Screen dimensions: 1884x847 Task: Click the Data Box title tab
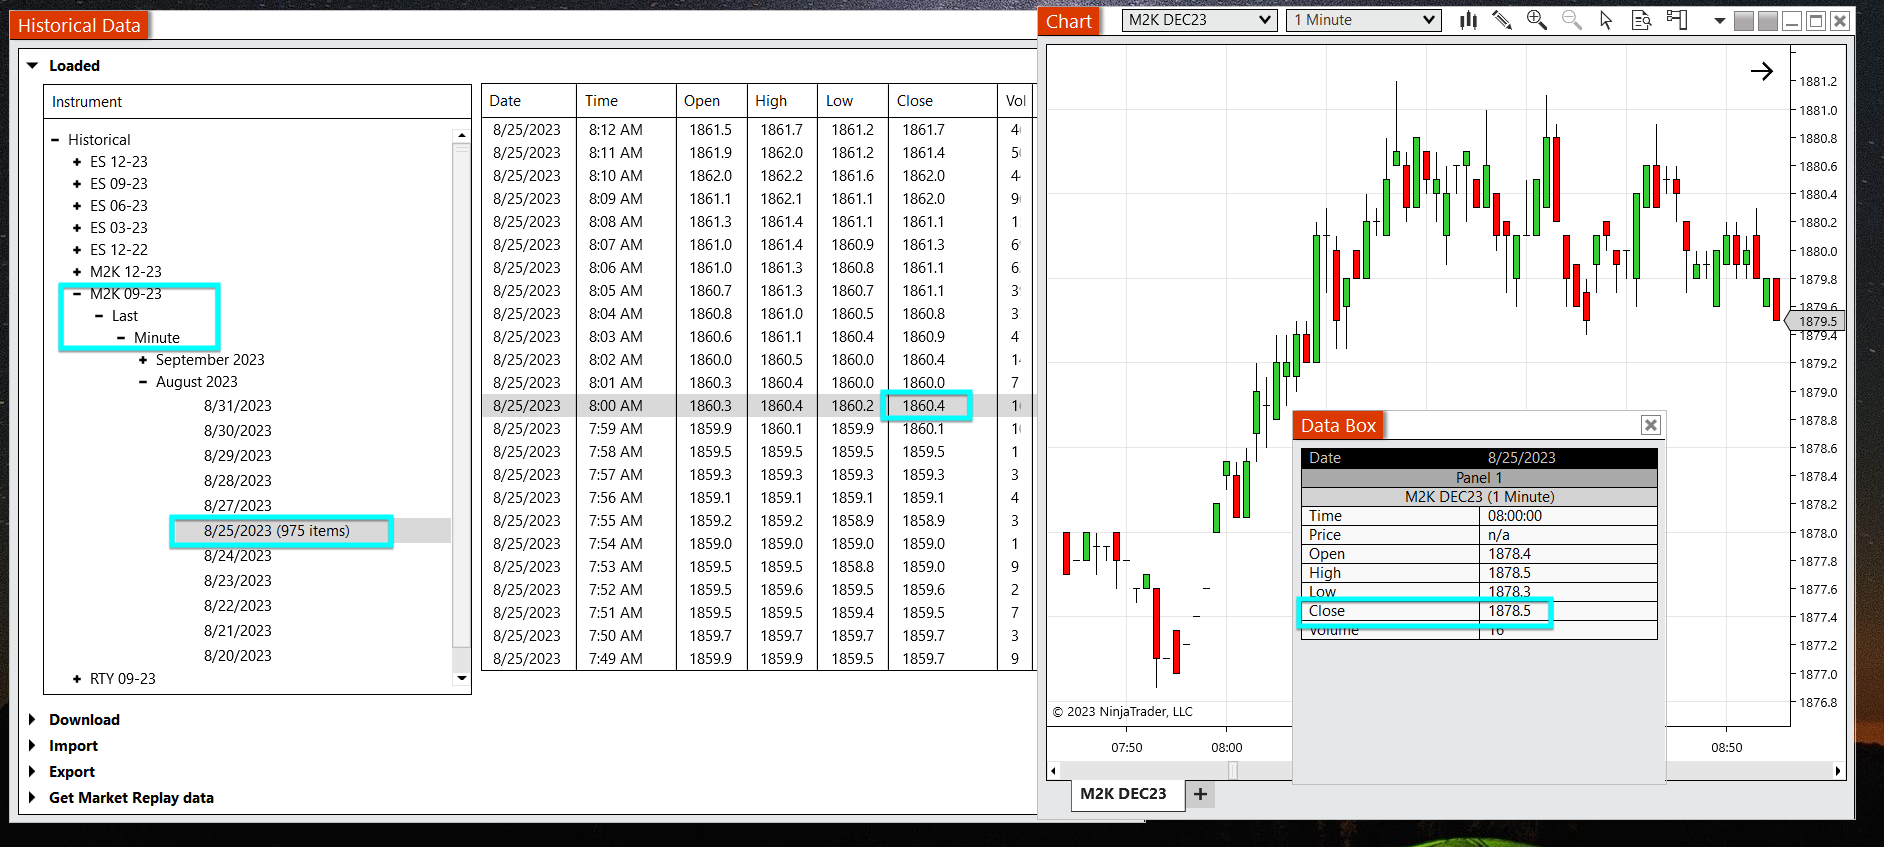(x=1338, y=425)
